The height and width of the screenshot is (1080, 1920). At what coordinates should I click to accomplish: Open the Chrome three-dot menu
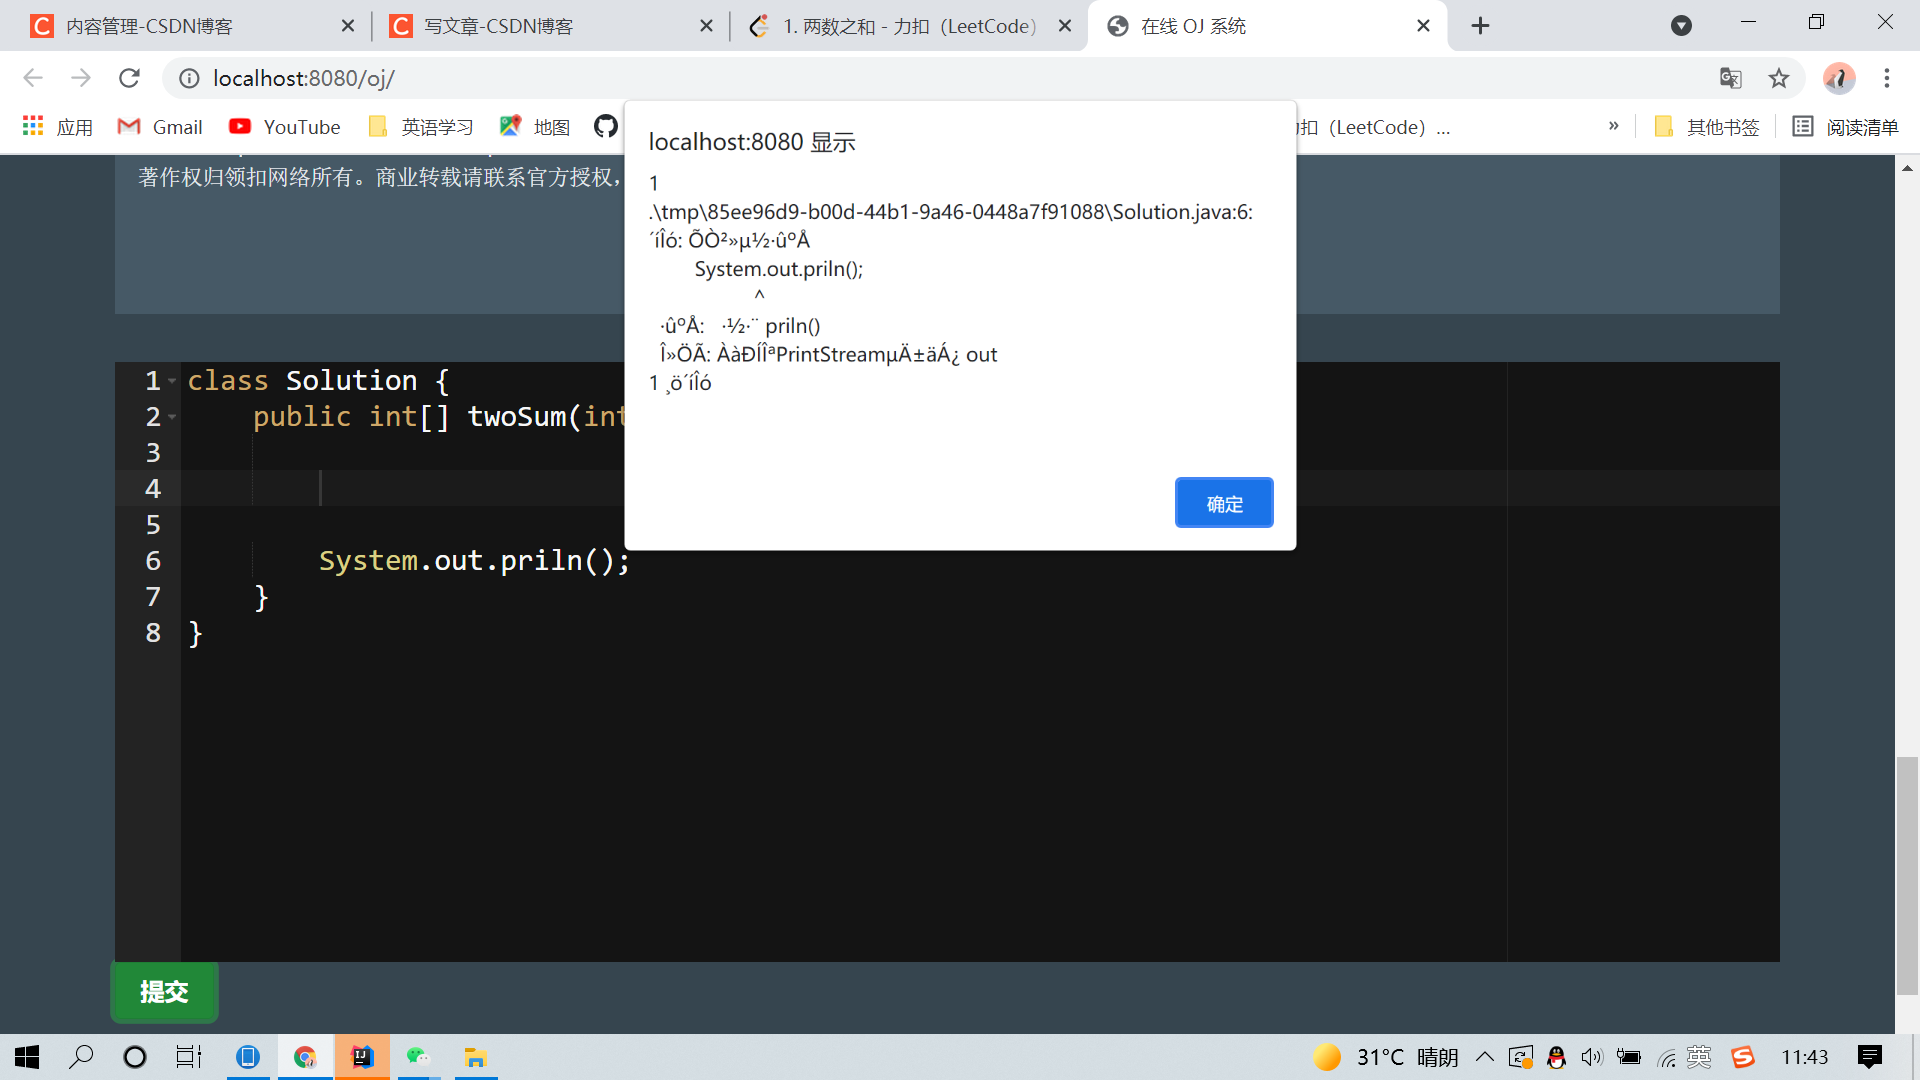tap(1886, 78)
